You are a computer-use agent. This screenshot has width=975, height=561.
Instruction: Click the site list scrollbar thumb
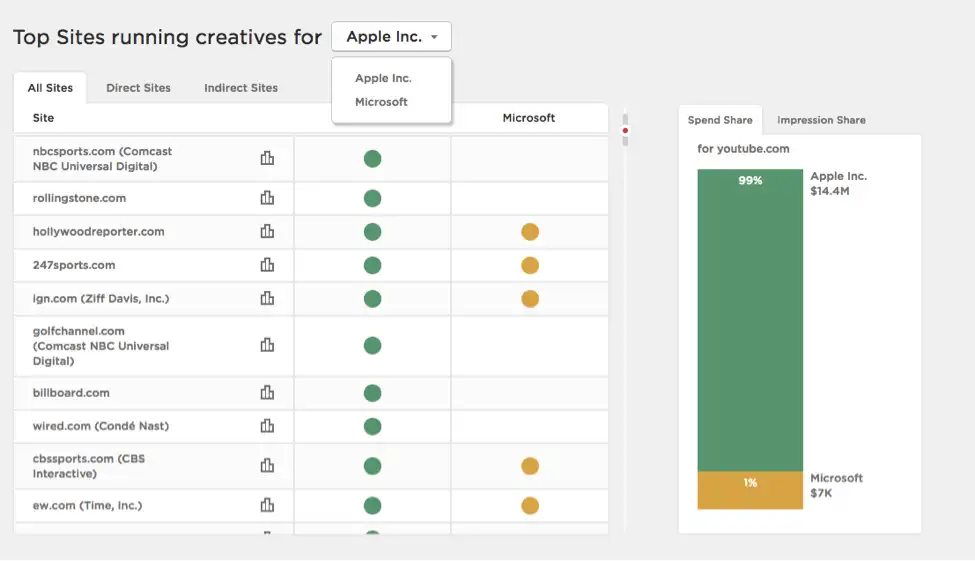tap(625, 130)
